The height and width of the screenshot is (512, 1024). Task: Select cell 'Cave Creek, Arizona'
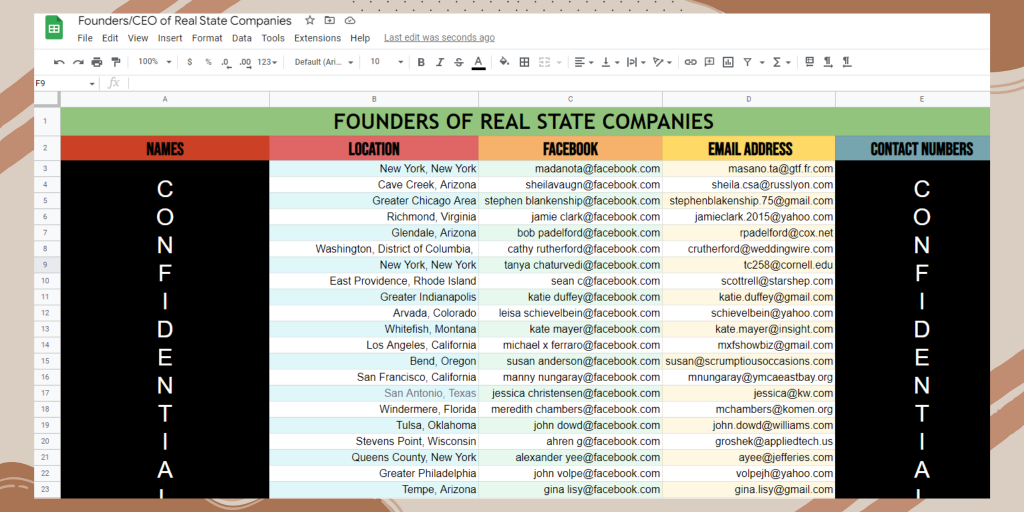coord(374,185)
